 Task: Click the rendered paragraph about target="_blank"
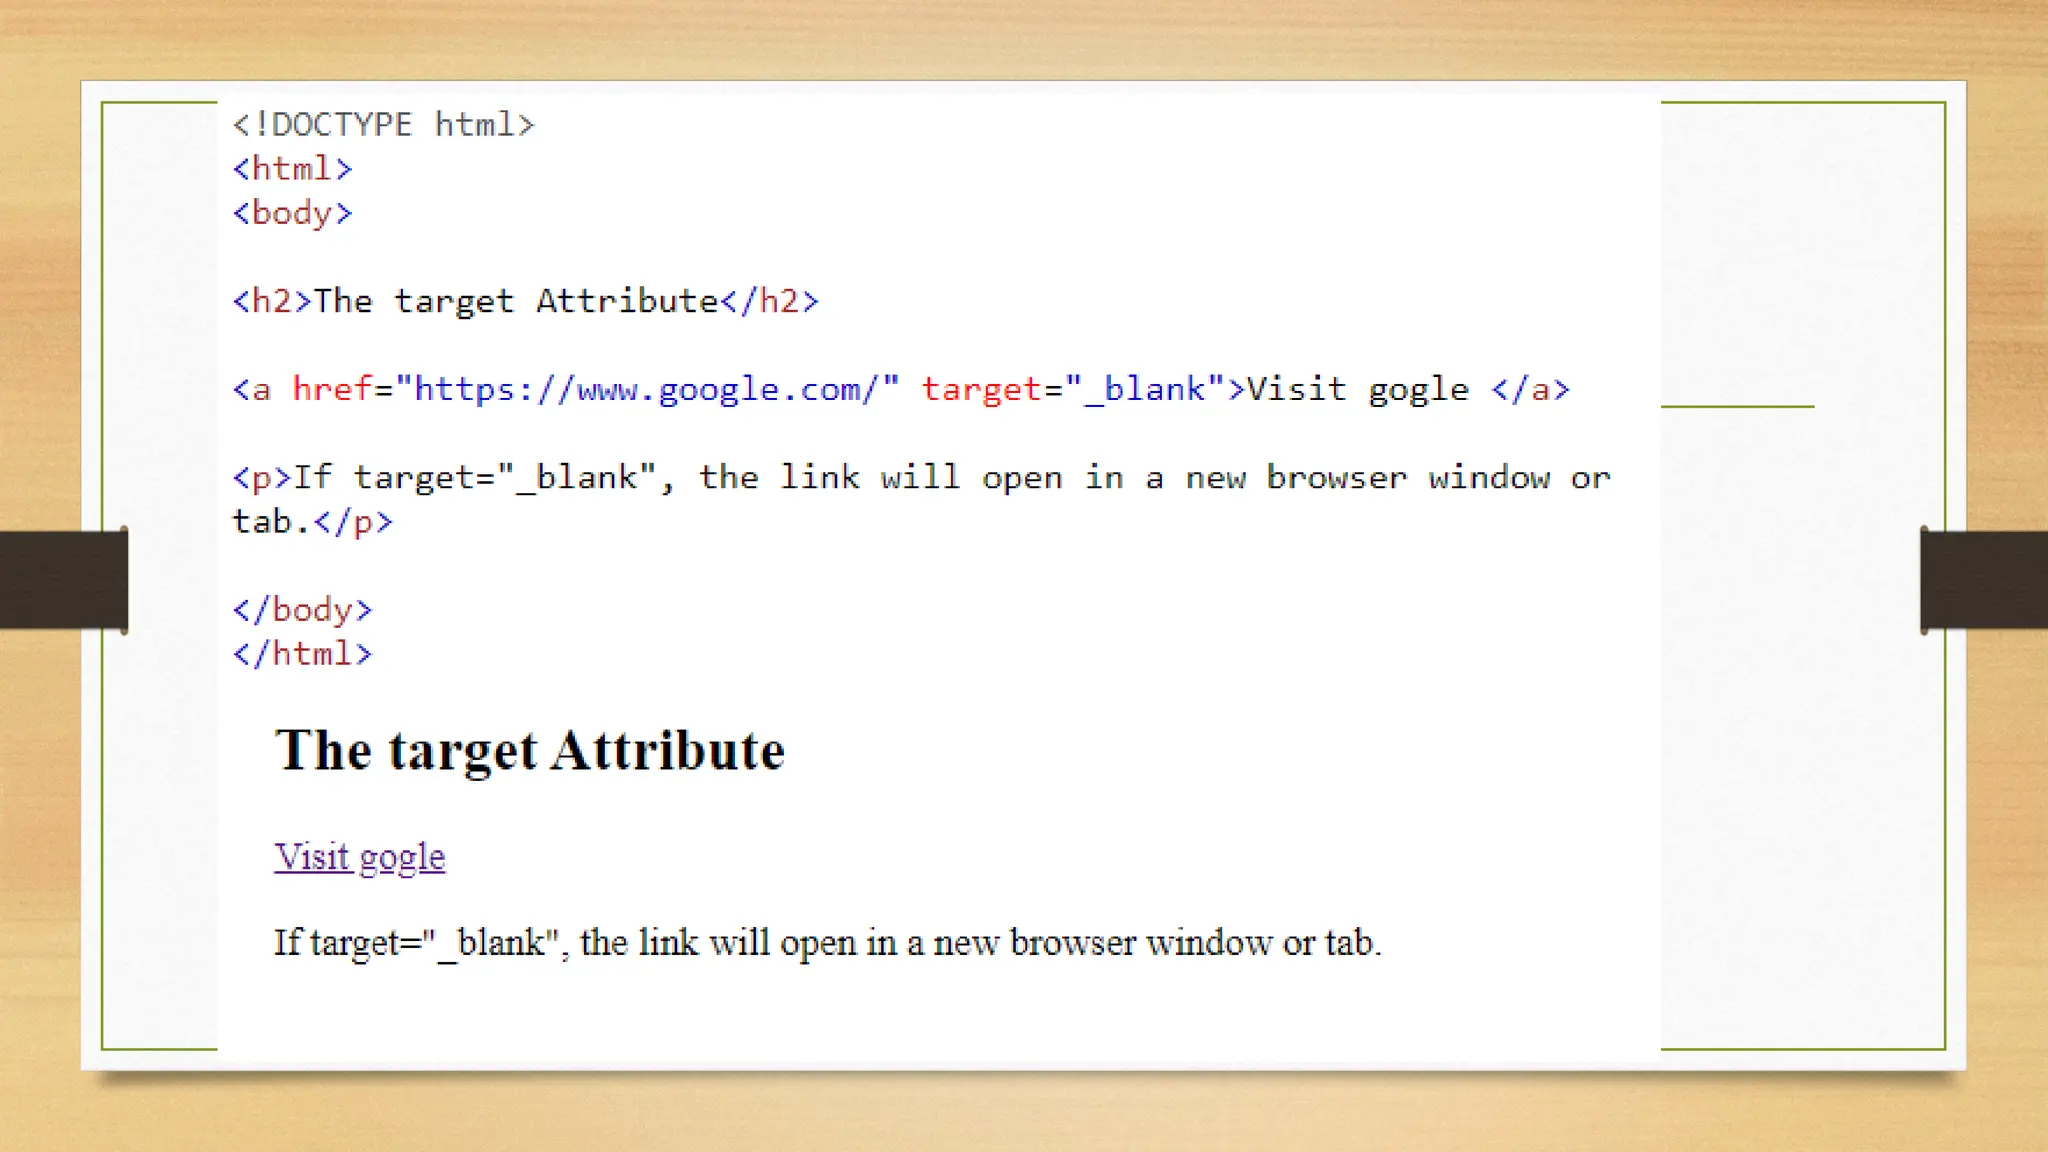(x=827, y=943)
